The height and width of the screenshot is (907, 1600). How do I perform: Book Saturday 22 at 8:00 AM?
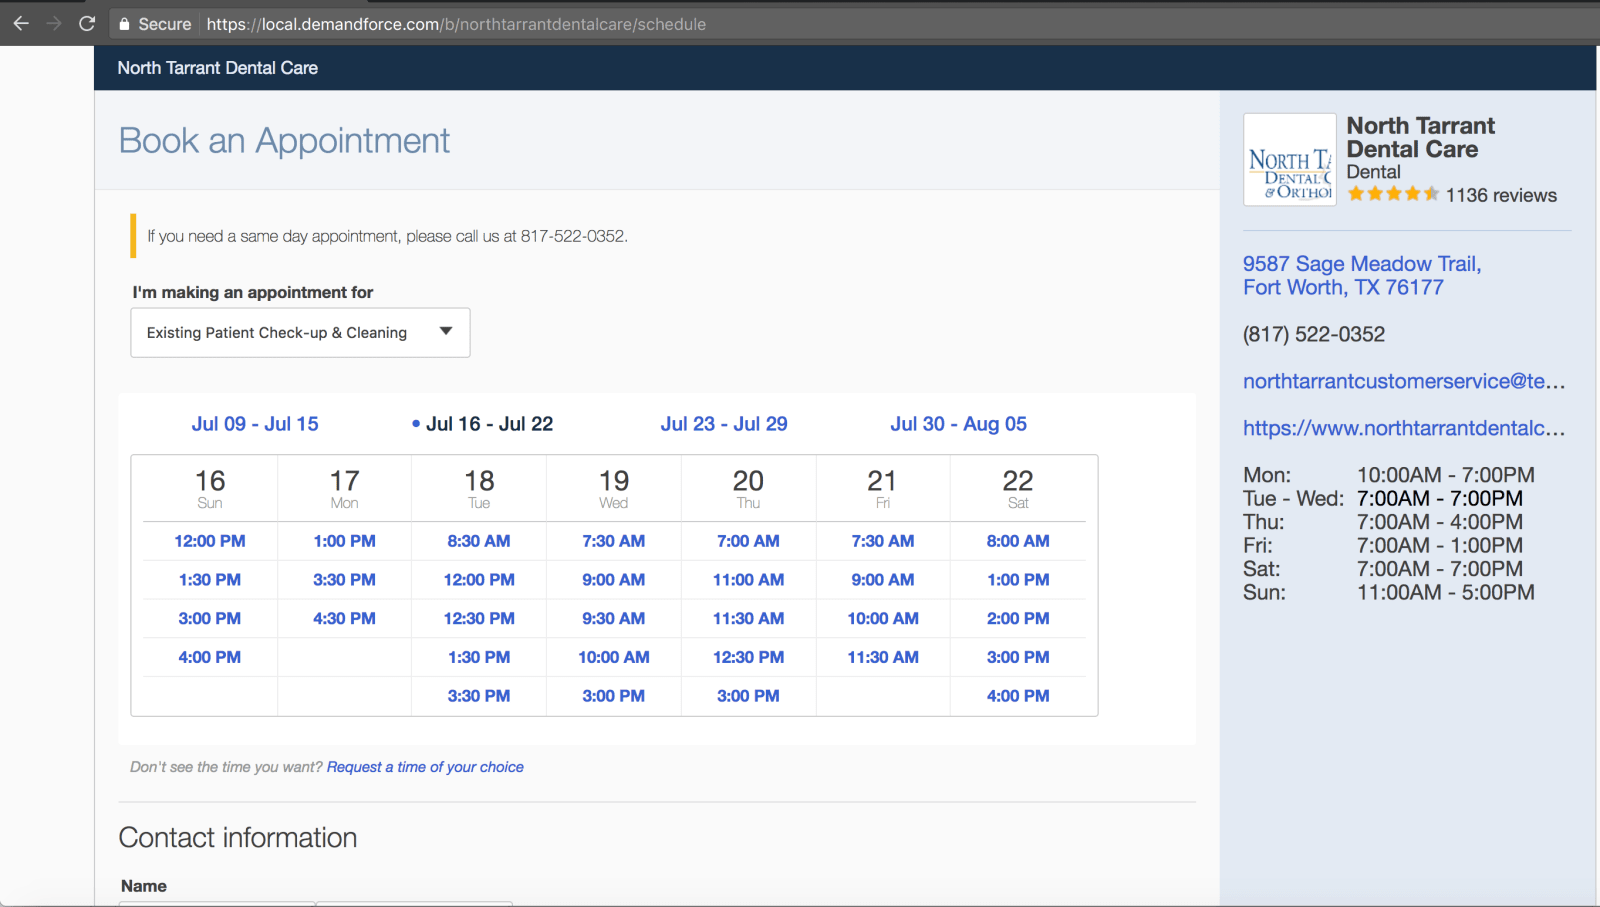(1018, 541)
